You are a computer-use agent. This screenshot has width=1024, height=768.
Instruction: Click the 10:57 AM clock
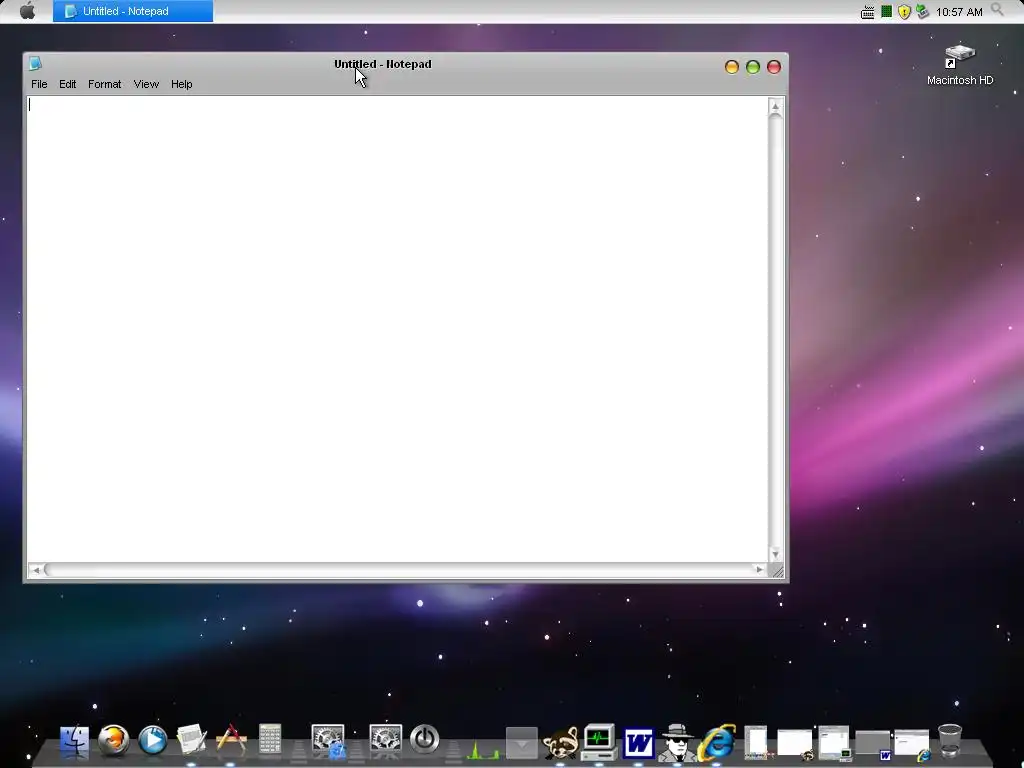pos(959,12)
